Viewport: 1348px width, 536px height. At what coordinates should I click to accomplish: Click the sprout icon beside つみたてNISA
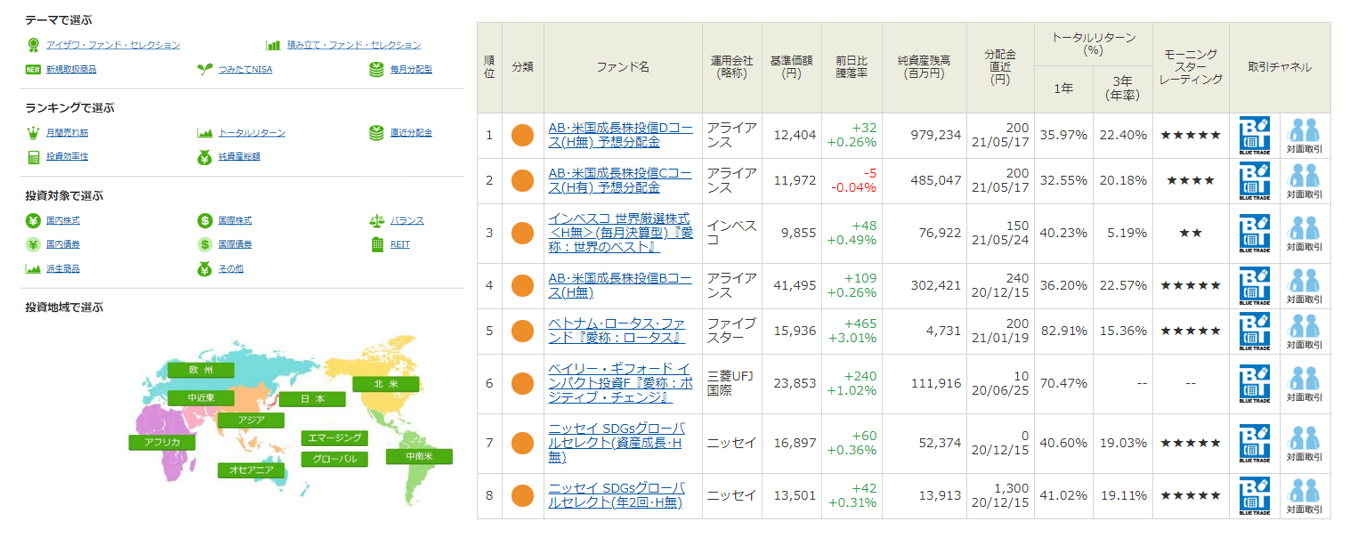coord(204,69)
